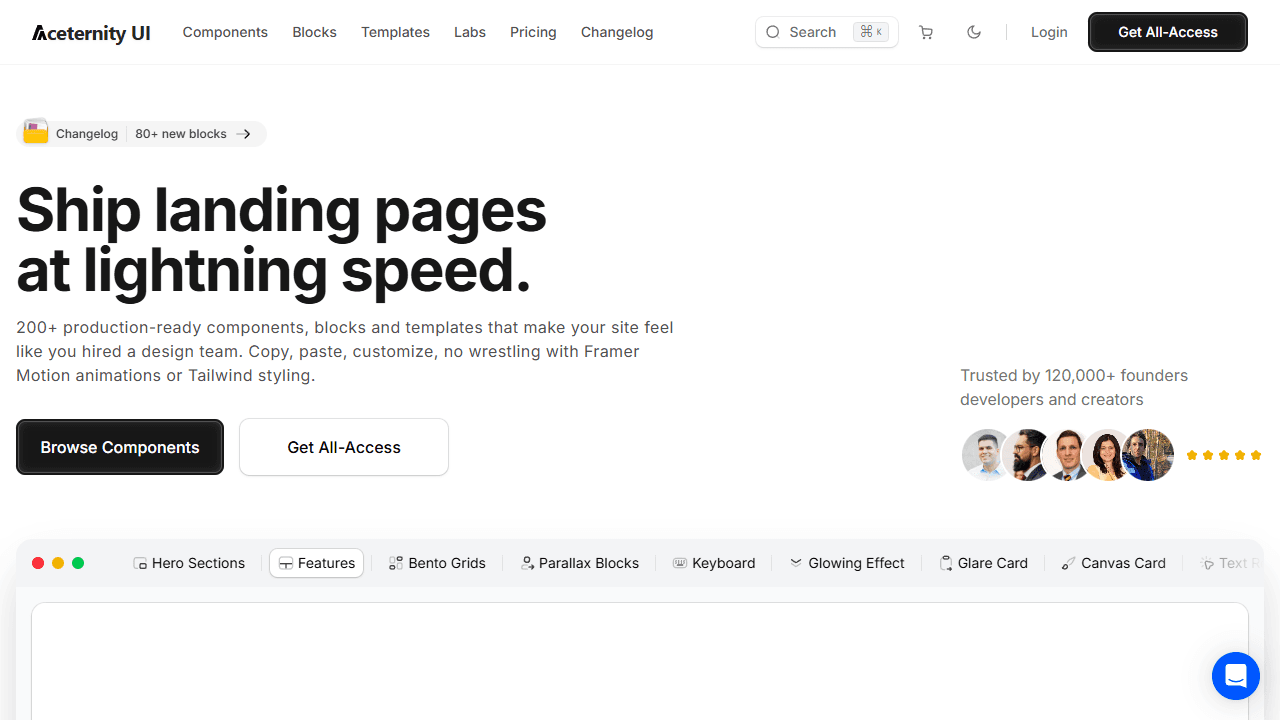Click the five-star rating
Screen dimensions: 1280x720
click(1224, 455)
